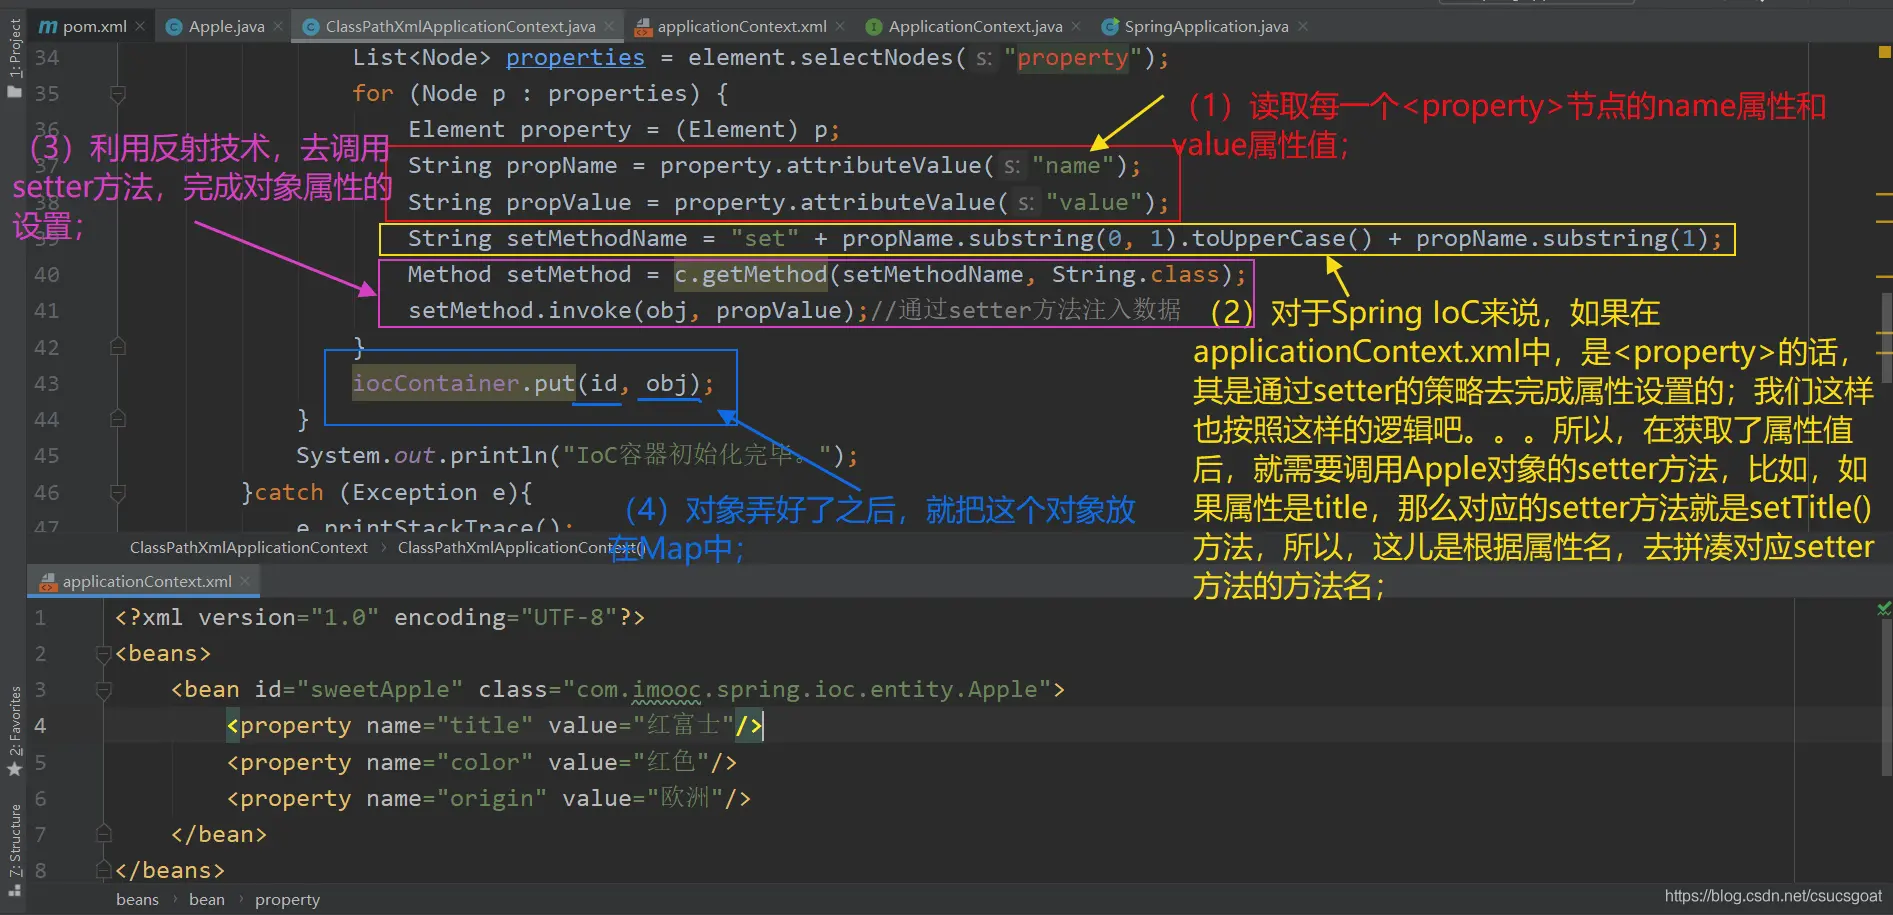Click the Maven icon on pom.xml tab
This screenshot has width=1893, height=915.
[47, 27]
